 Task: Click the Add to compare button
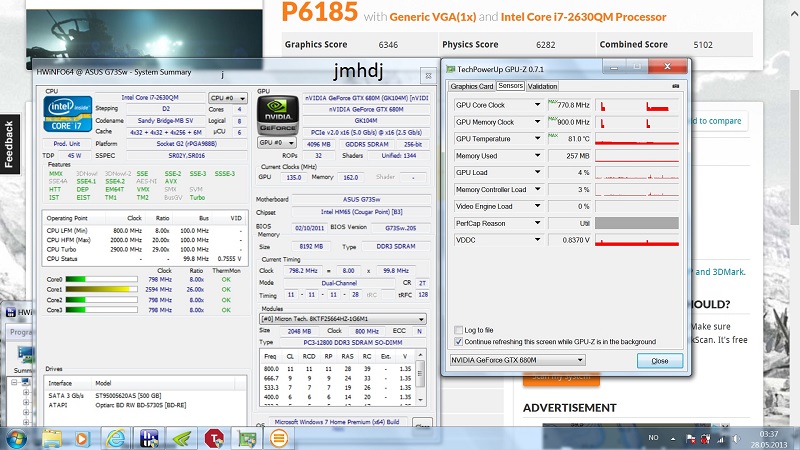[719, 121]
